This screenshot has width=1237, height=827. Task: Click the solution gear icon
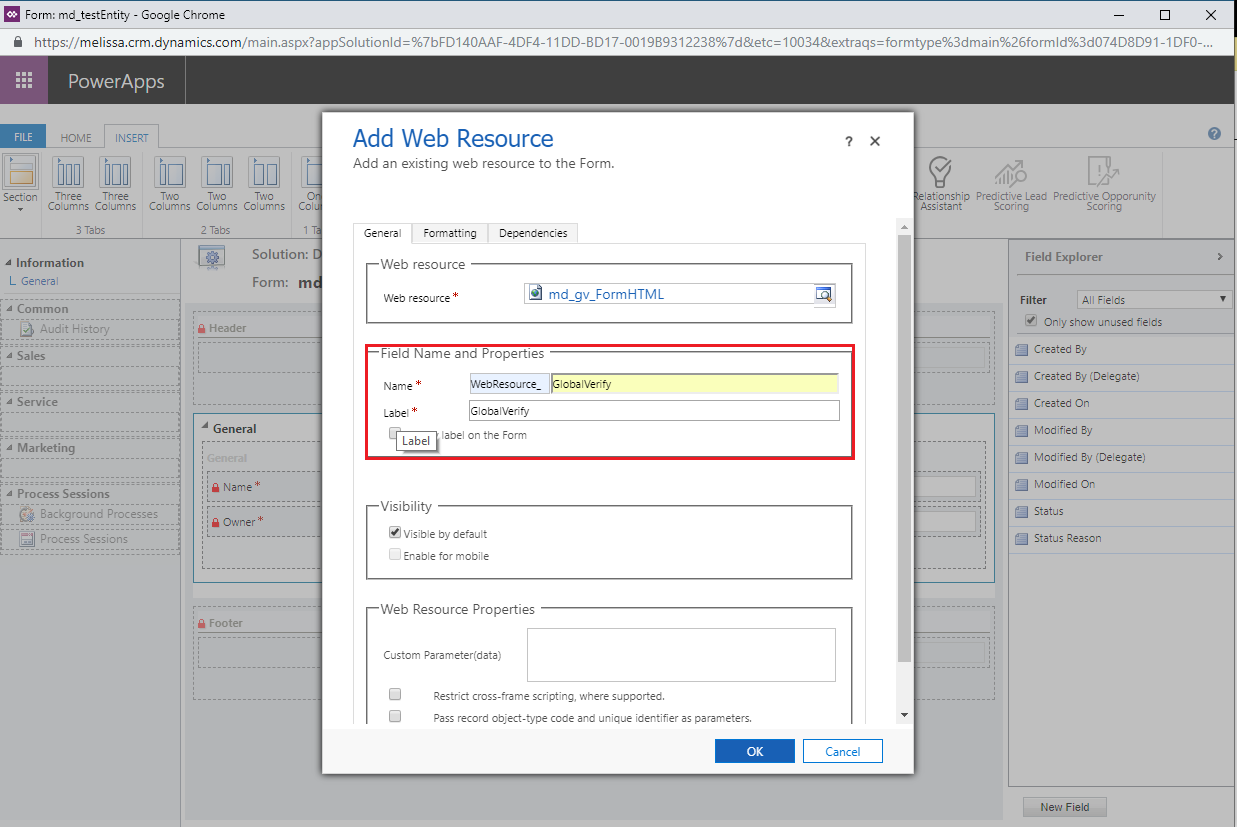[x=212, y=259]
